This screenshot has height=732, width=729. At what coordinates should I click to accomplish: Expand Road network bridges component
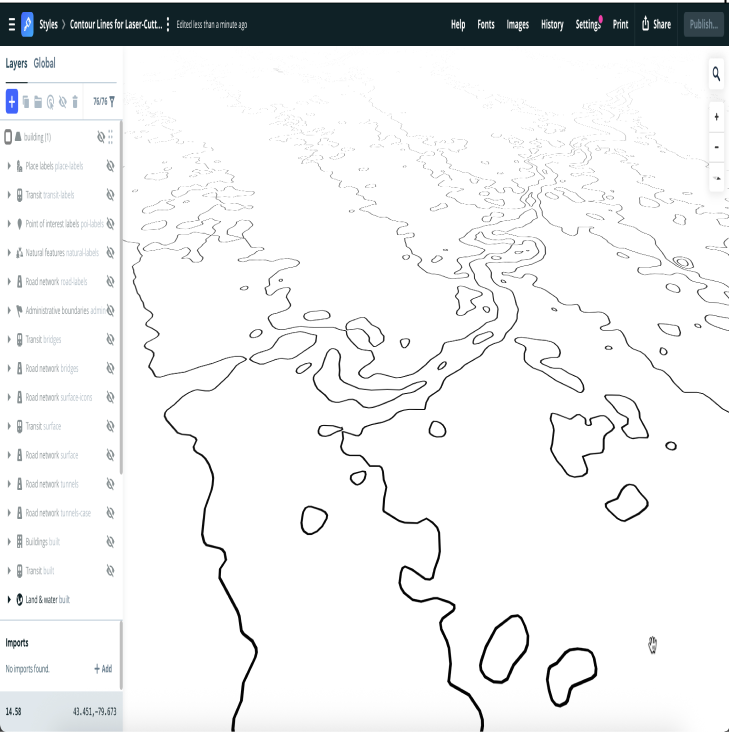click(9, 368)
